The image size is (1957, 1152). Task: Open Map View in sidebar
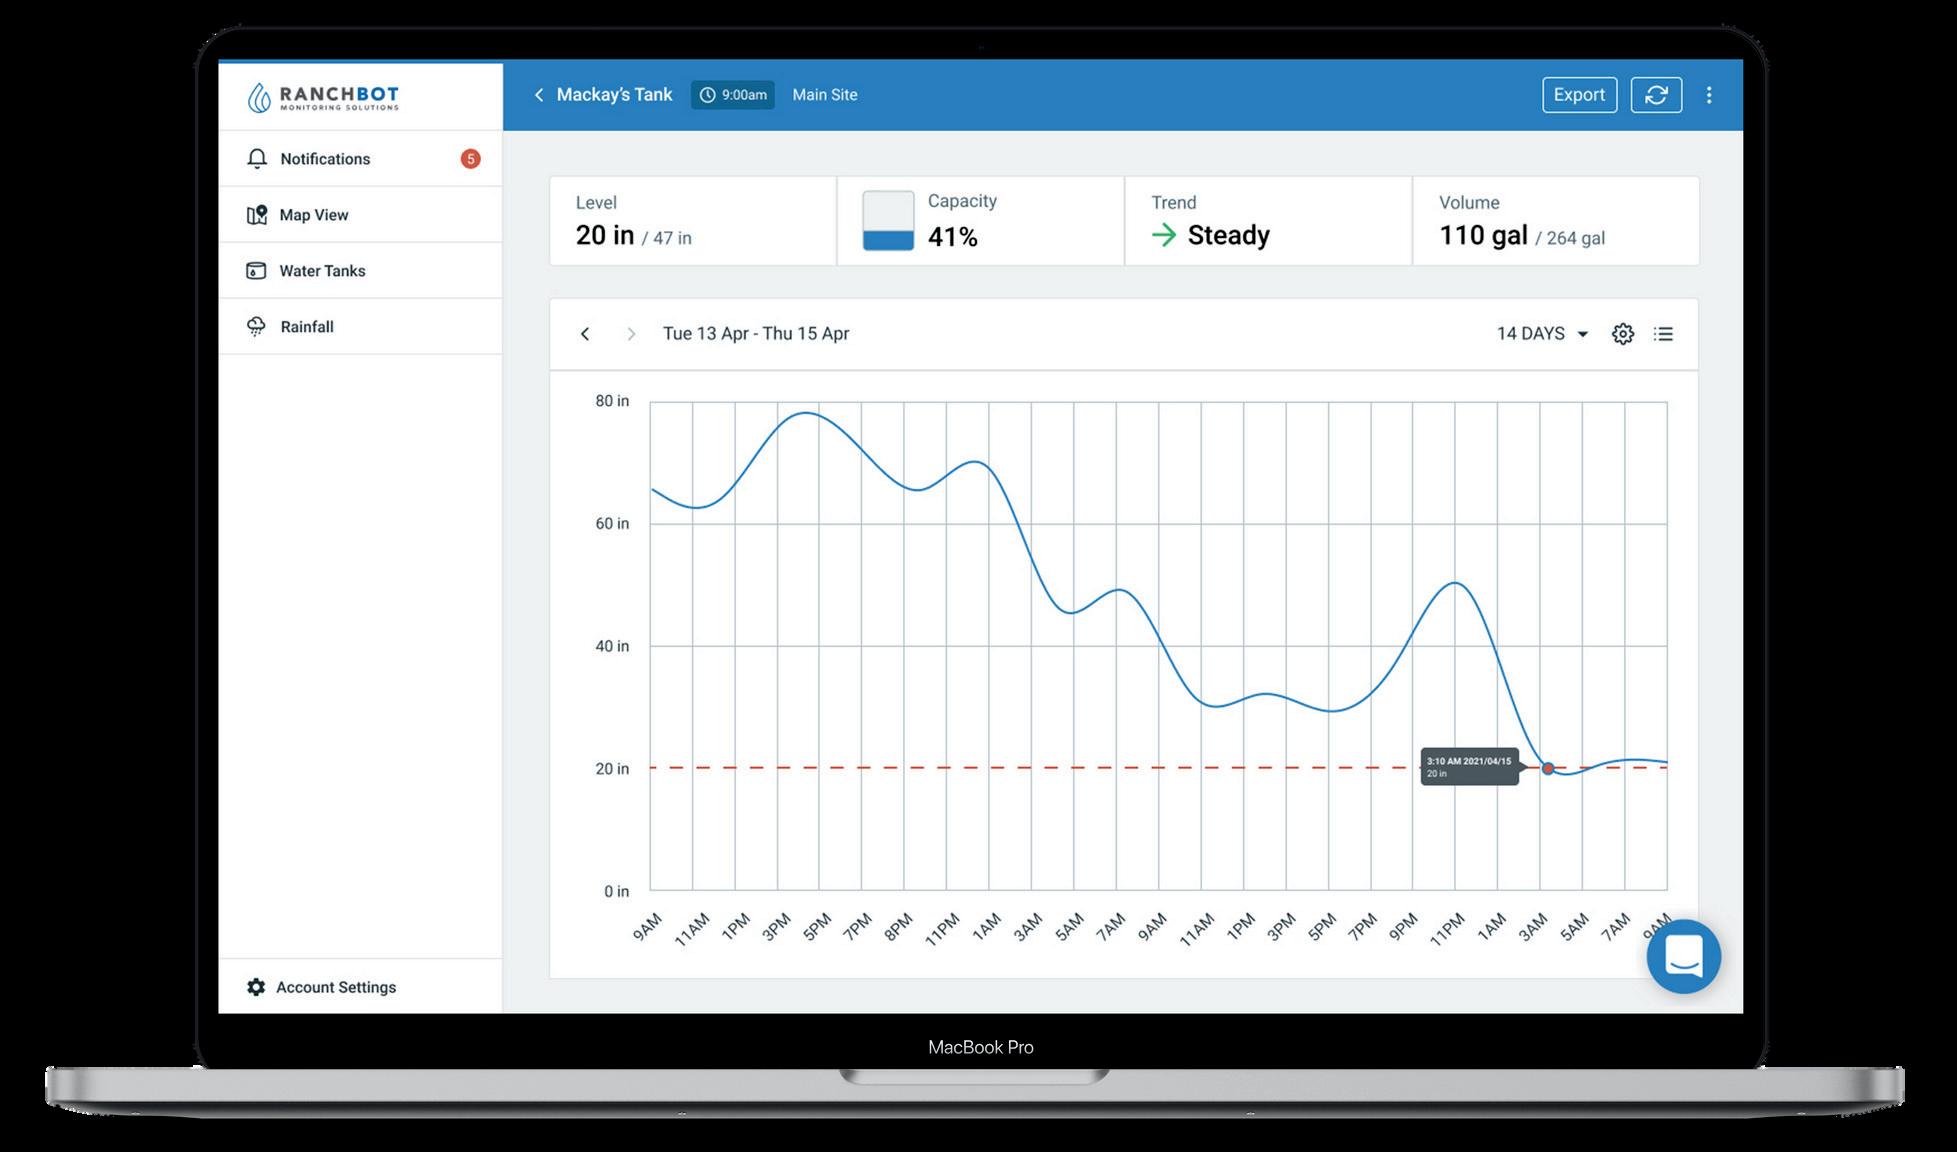pyautogui.click(x=314, y=215)
